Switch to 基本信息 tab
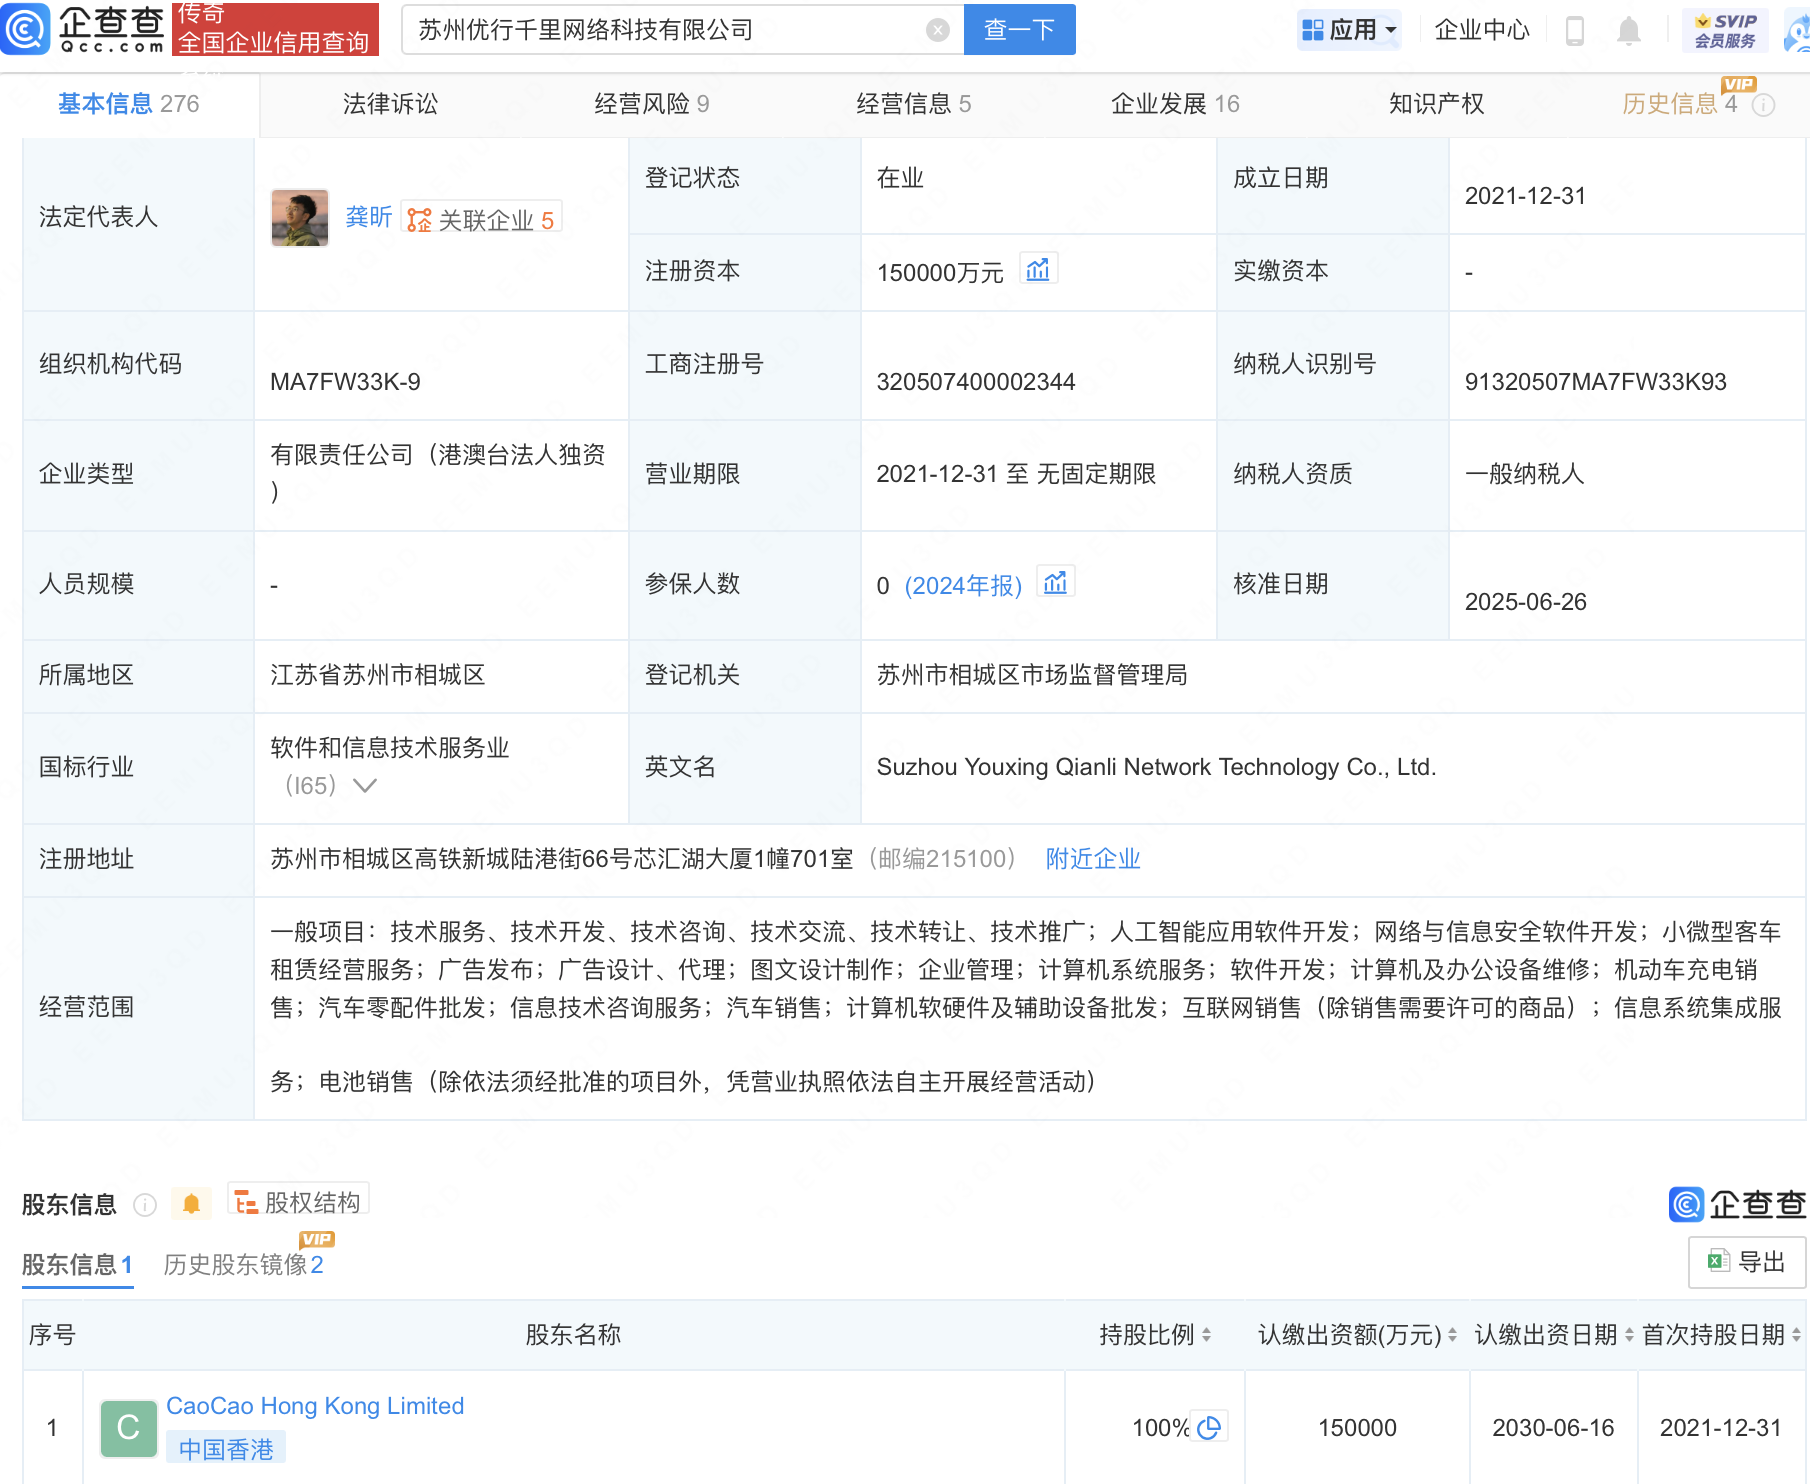Viewport: 1810px width, 1484px height. point(128,104)
